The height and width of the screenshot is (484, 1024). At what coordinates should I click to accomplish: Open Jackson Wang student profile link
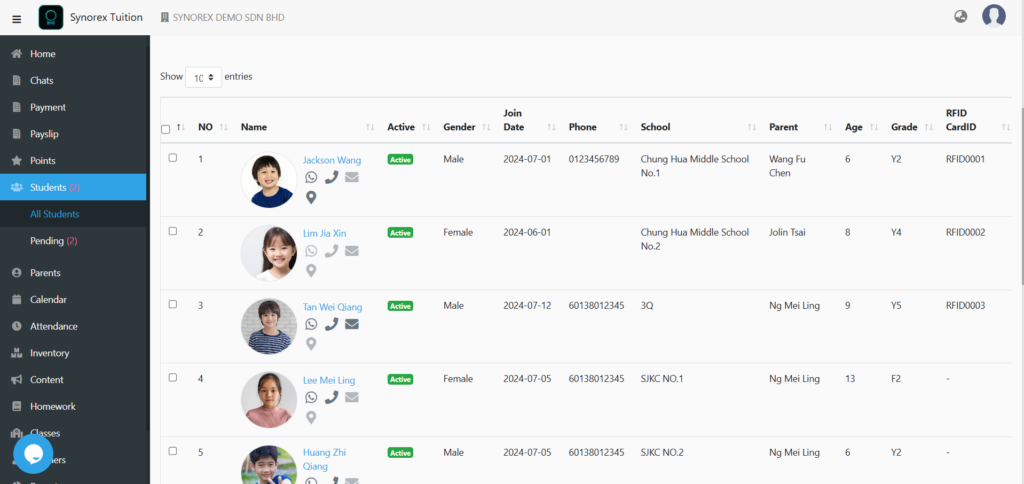[332, 160]
